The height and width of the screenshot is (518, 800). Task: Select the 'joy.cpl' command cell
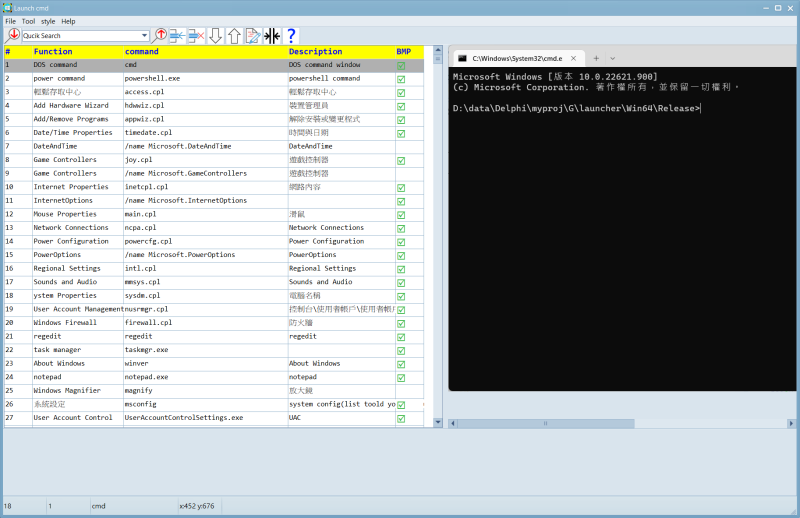(x=205, y=160)
